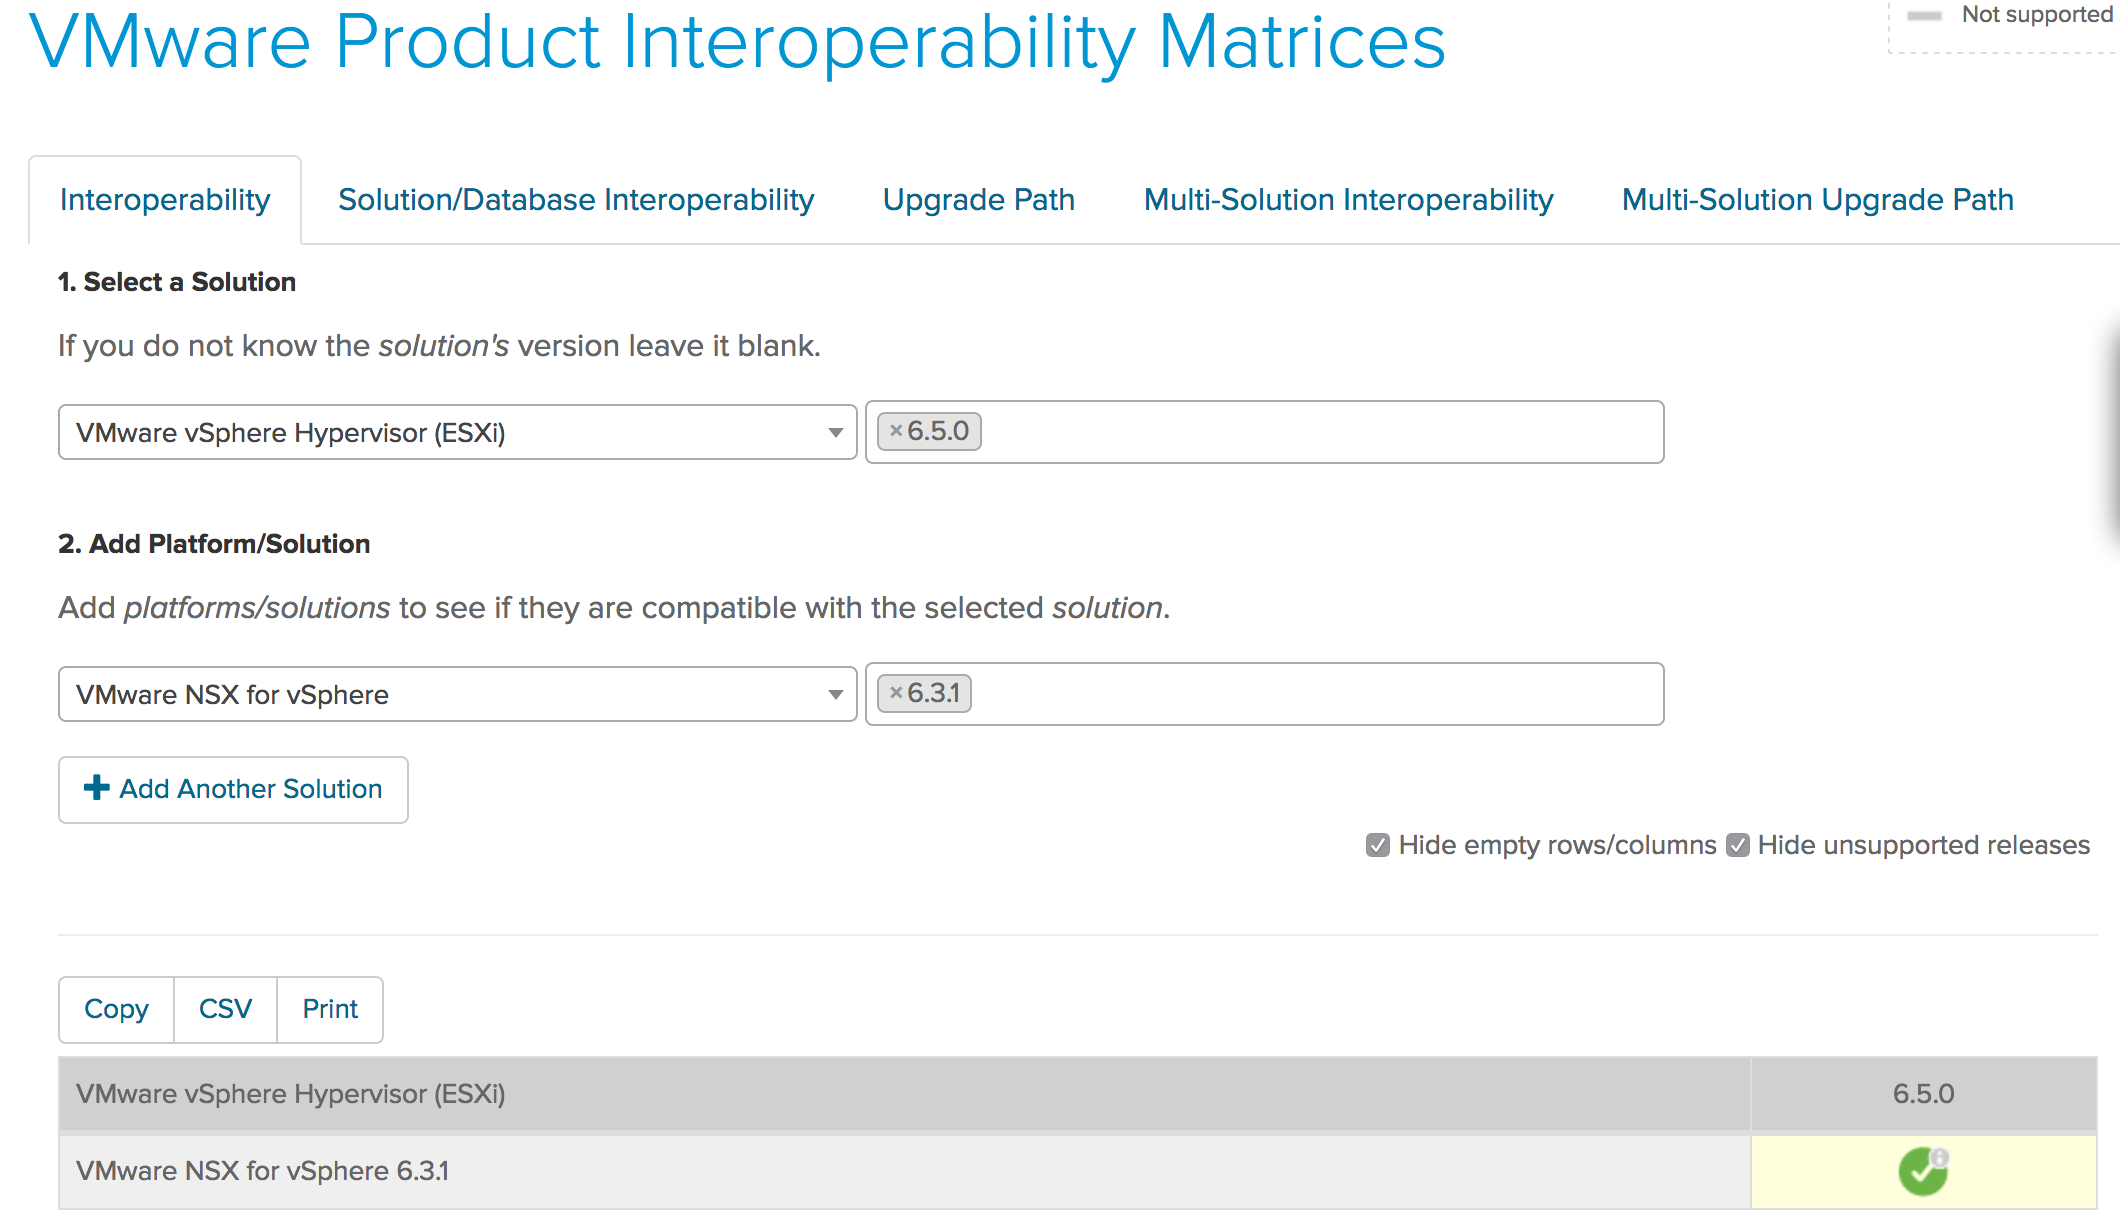Click the Not supported legend entry

pyautogui.click(x=2010, y=15)
